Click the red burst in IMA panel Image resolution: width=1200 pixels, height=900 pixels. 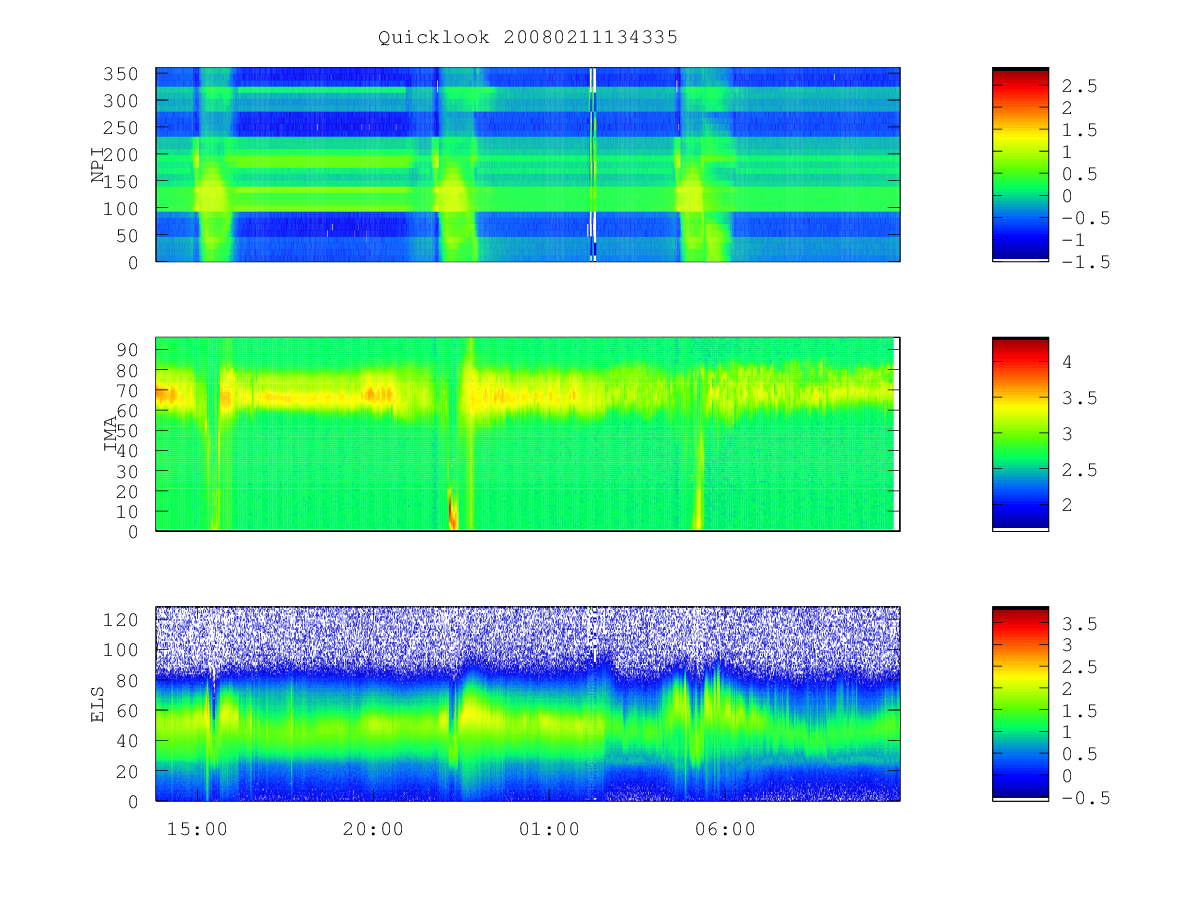[452, 509]
